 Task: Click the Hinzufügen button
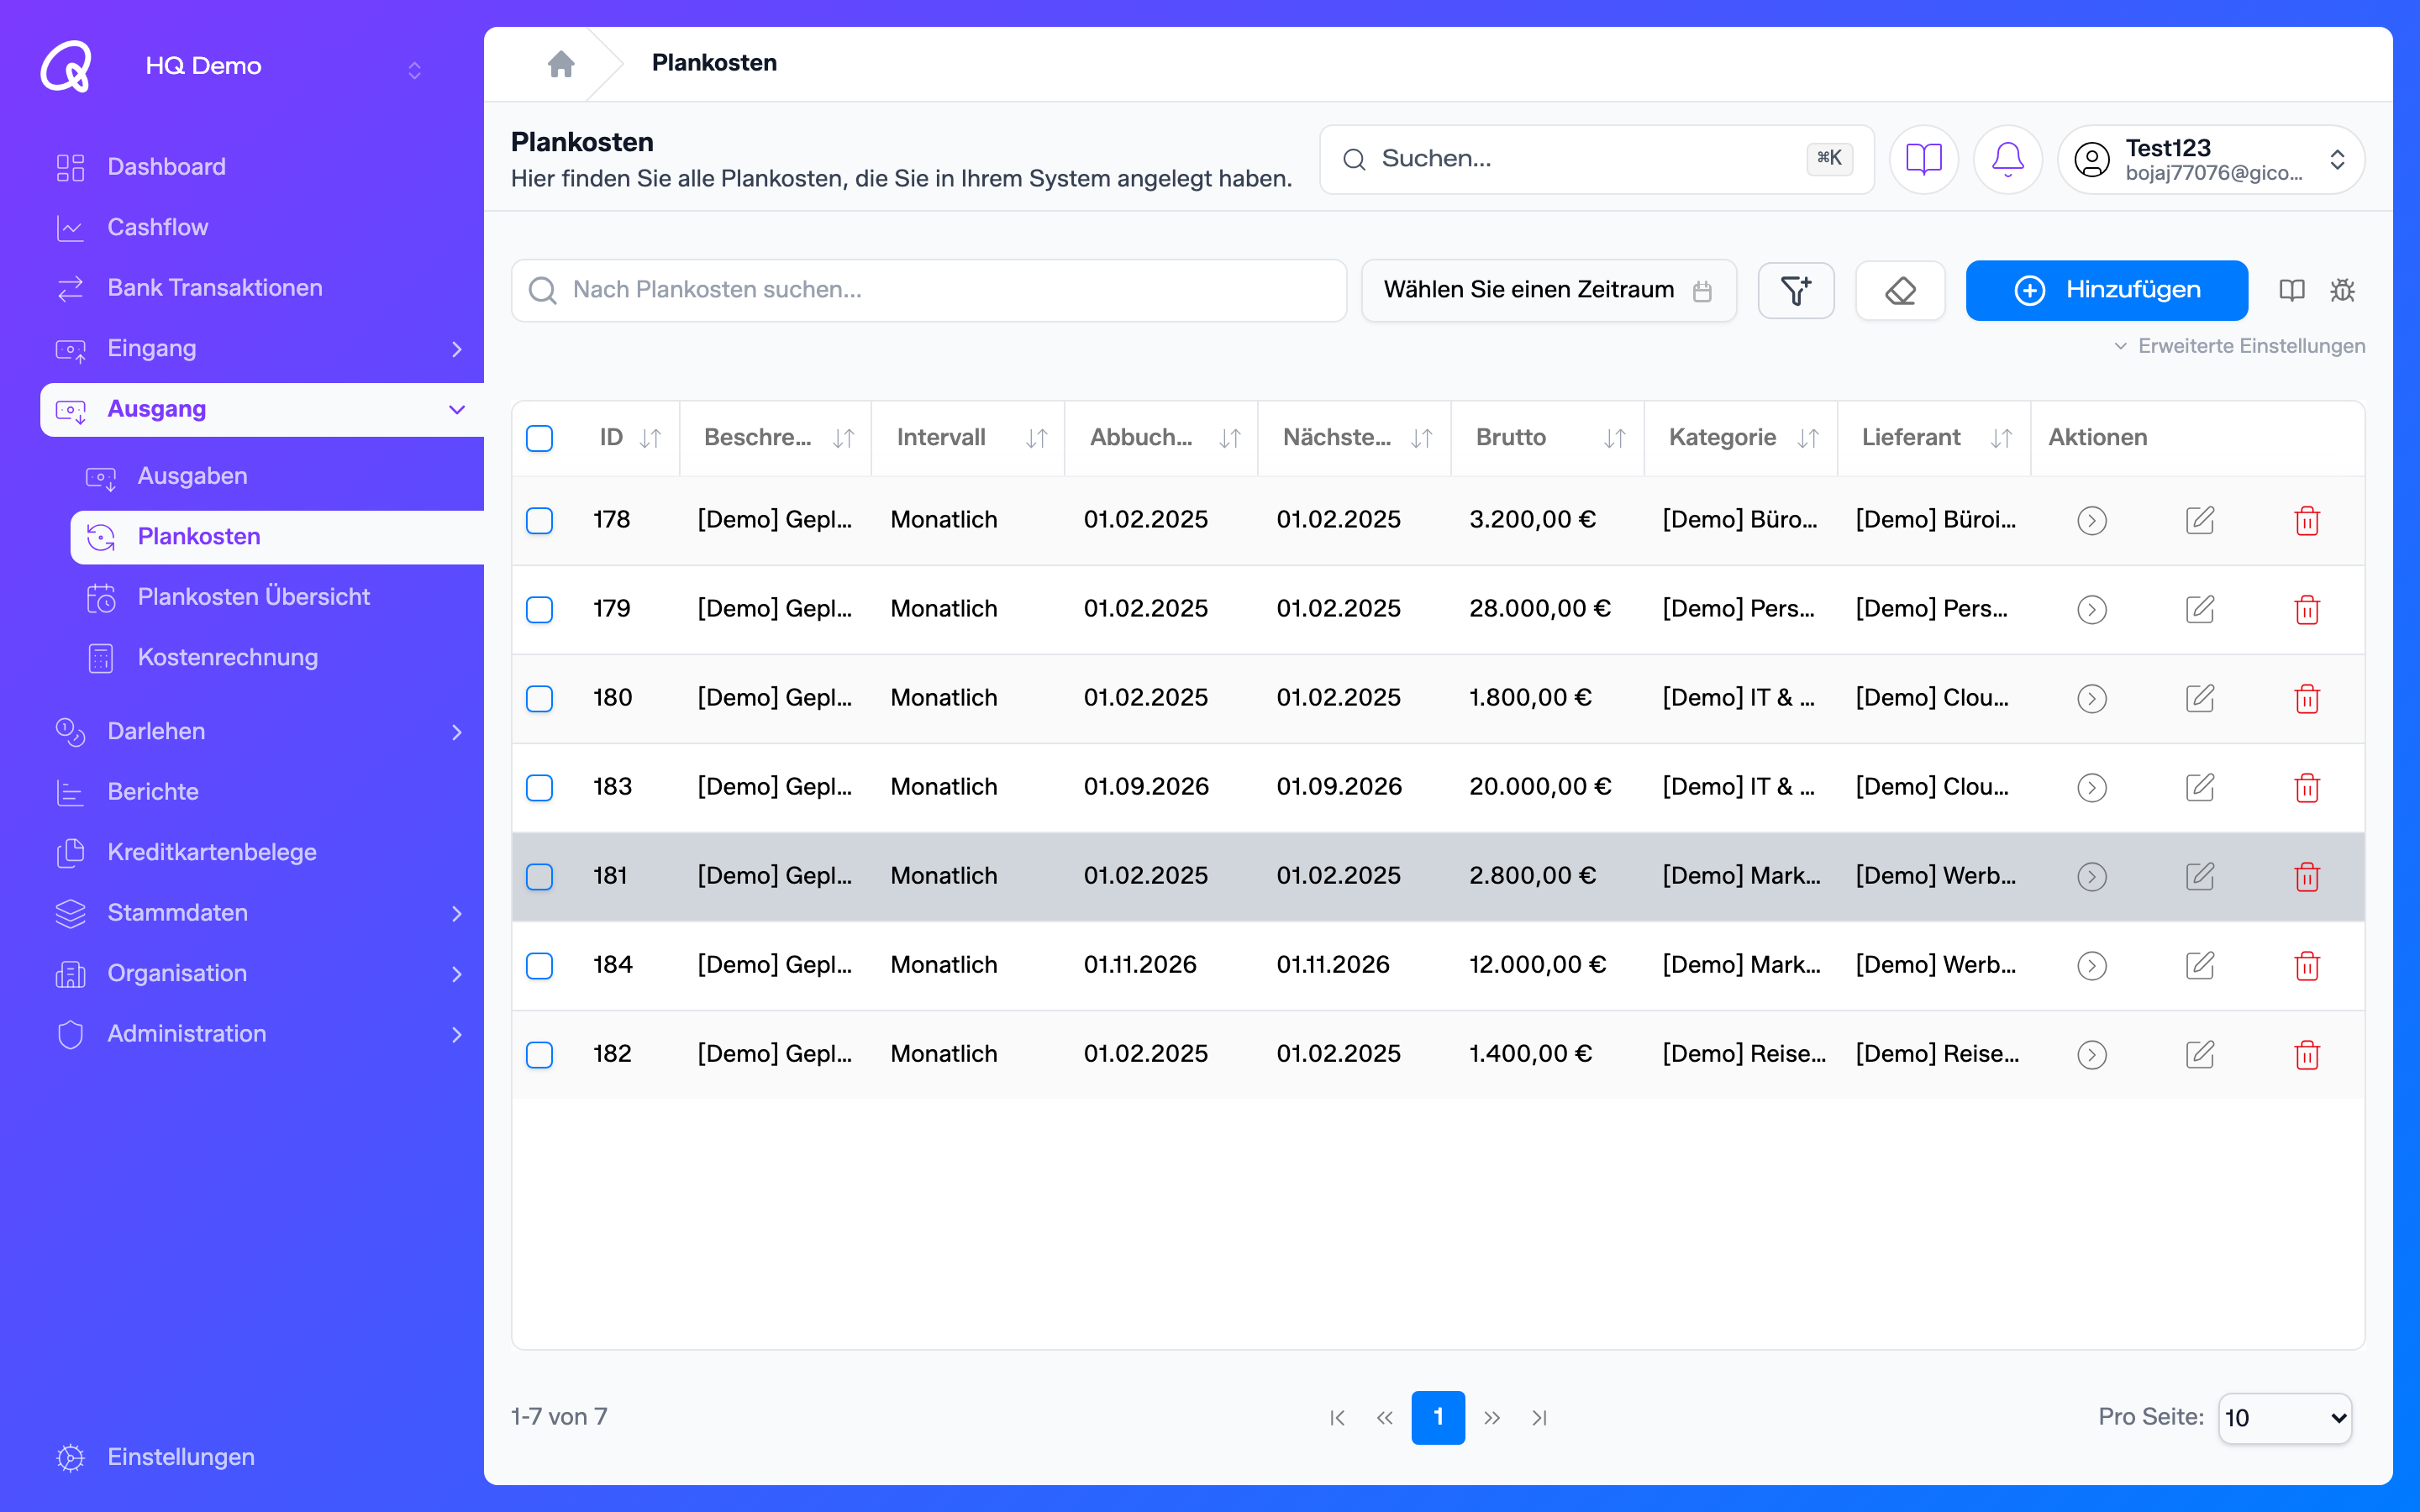2106,290
